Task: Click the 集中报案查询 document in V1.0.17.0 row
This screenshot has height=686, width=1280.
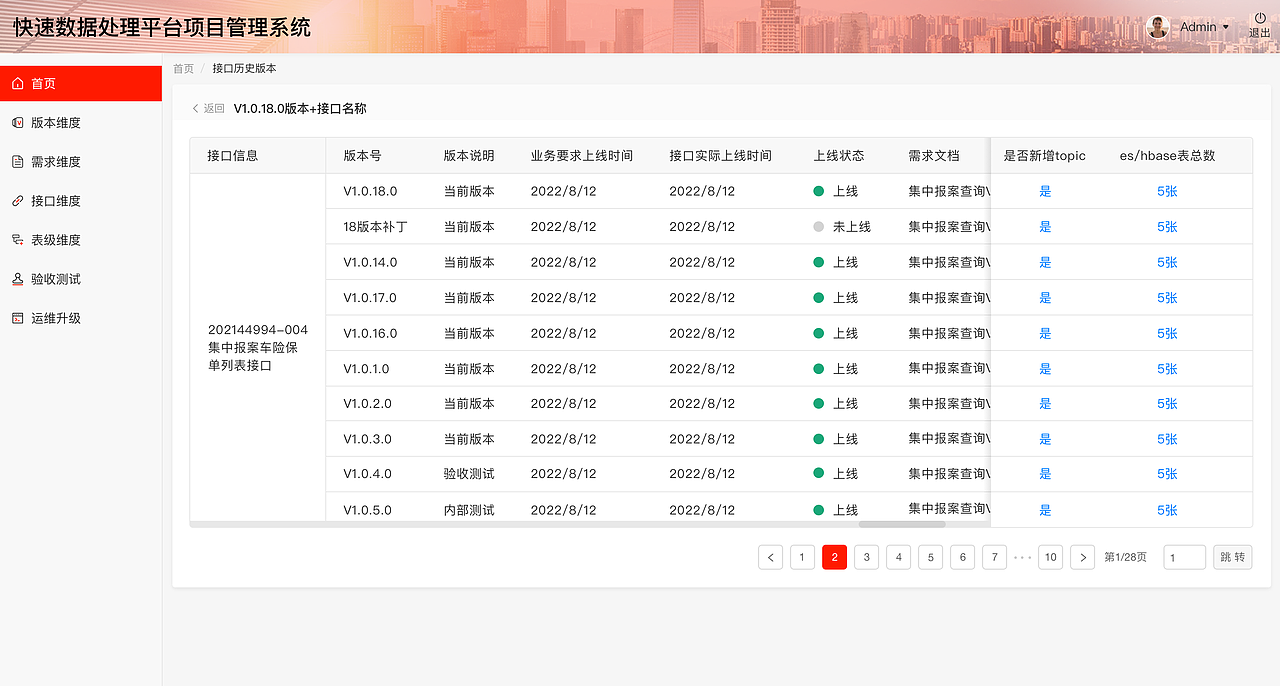Action: (949, 298)
